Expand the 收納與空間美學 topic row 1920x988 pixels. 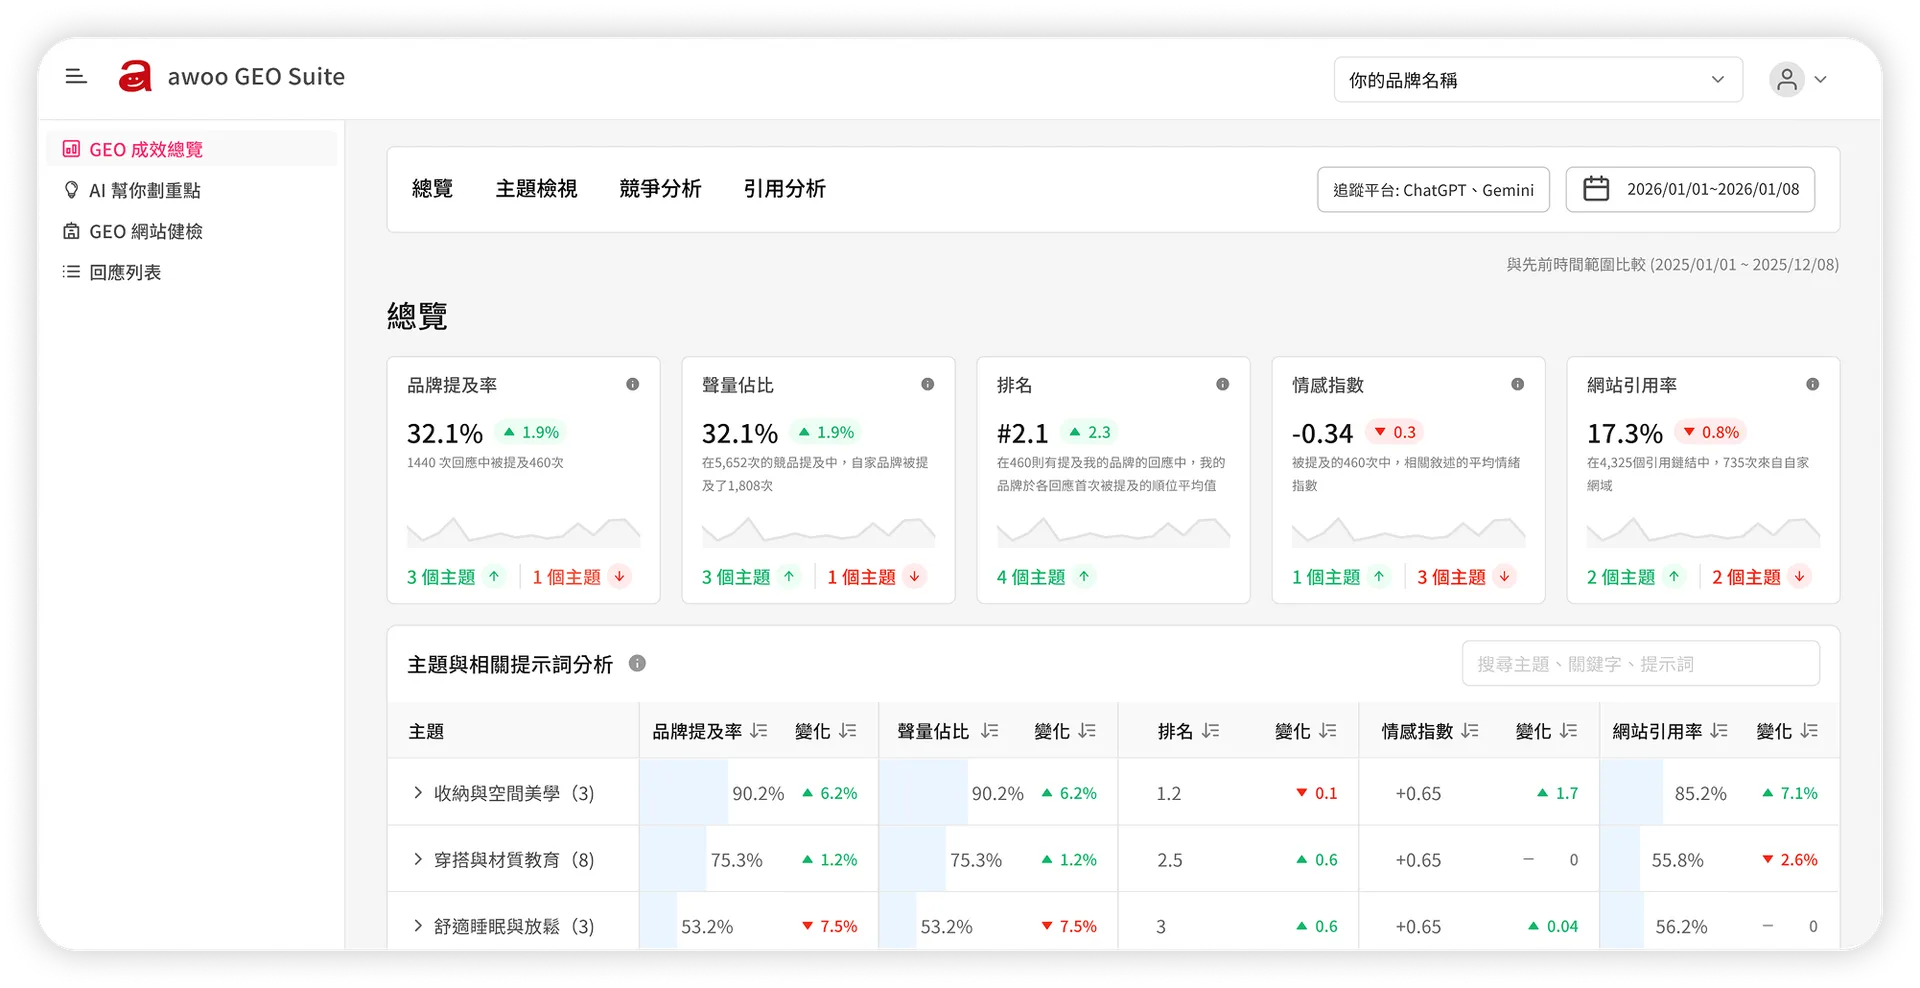click(417, 793)
